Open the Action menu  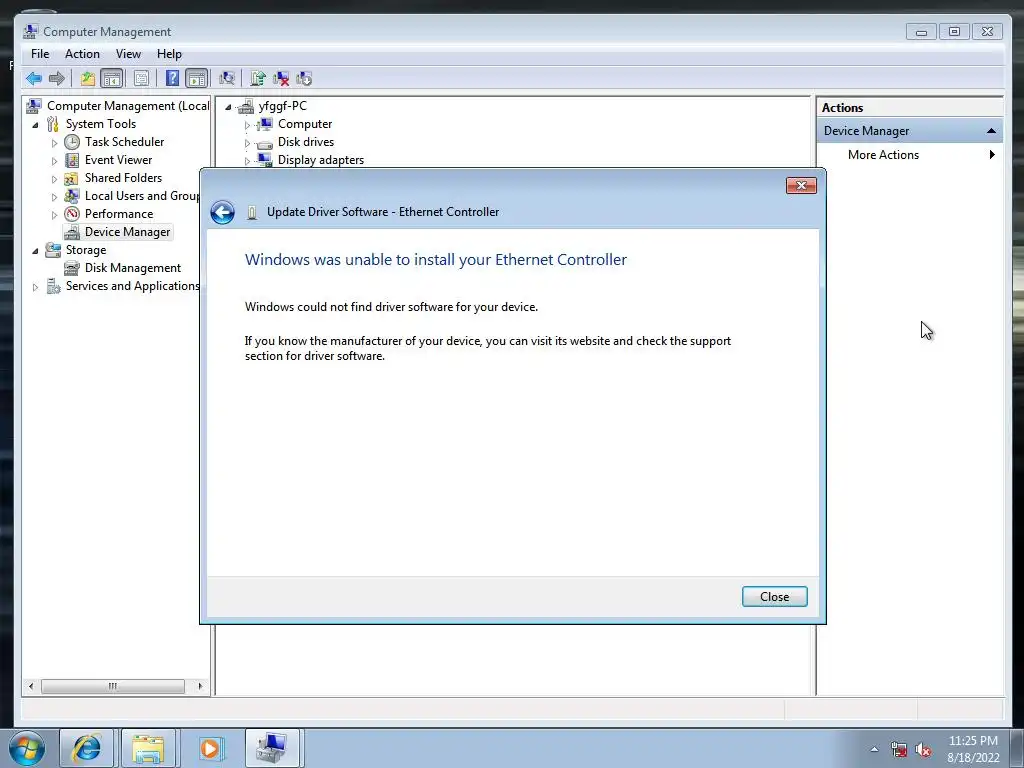point(82,54)
